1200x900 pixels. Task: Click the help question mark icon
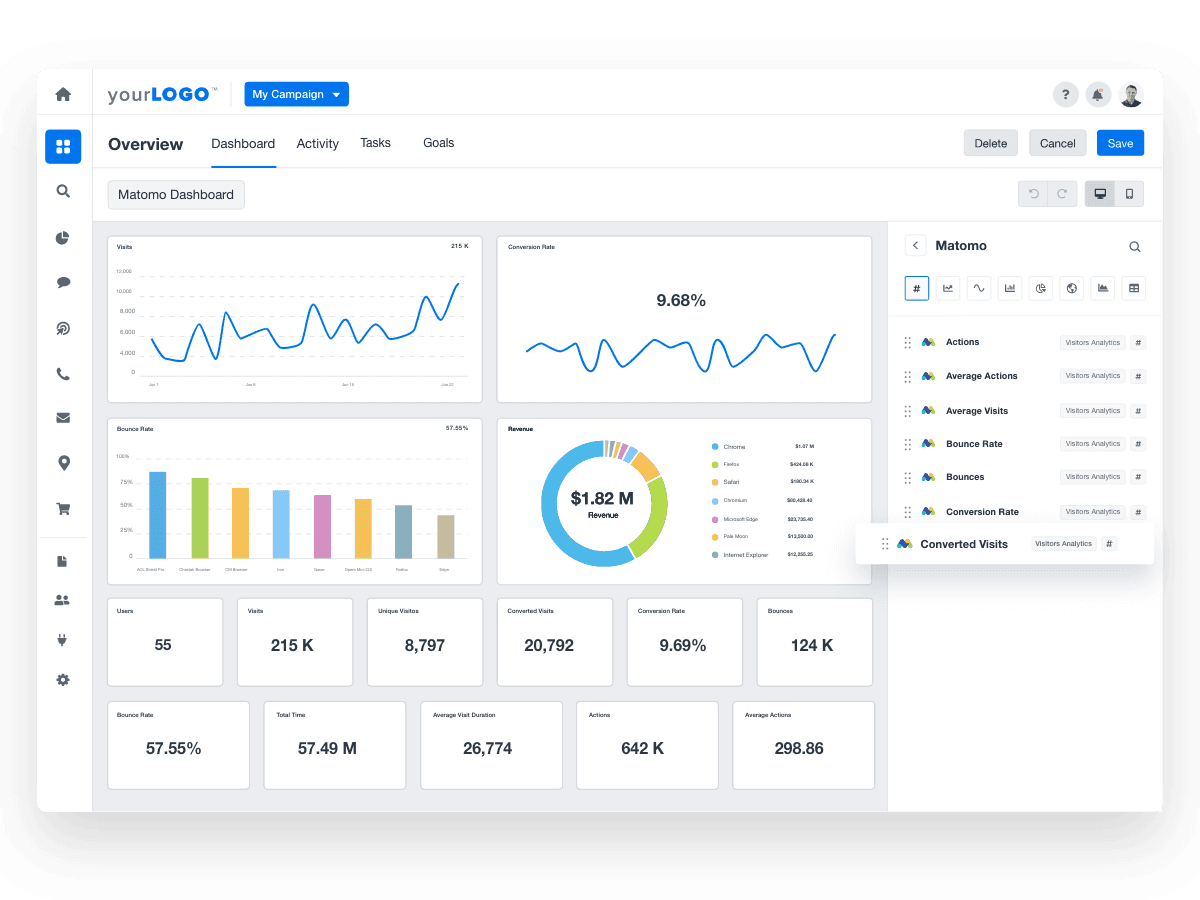[x=1065, y=94]
